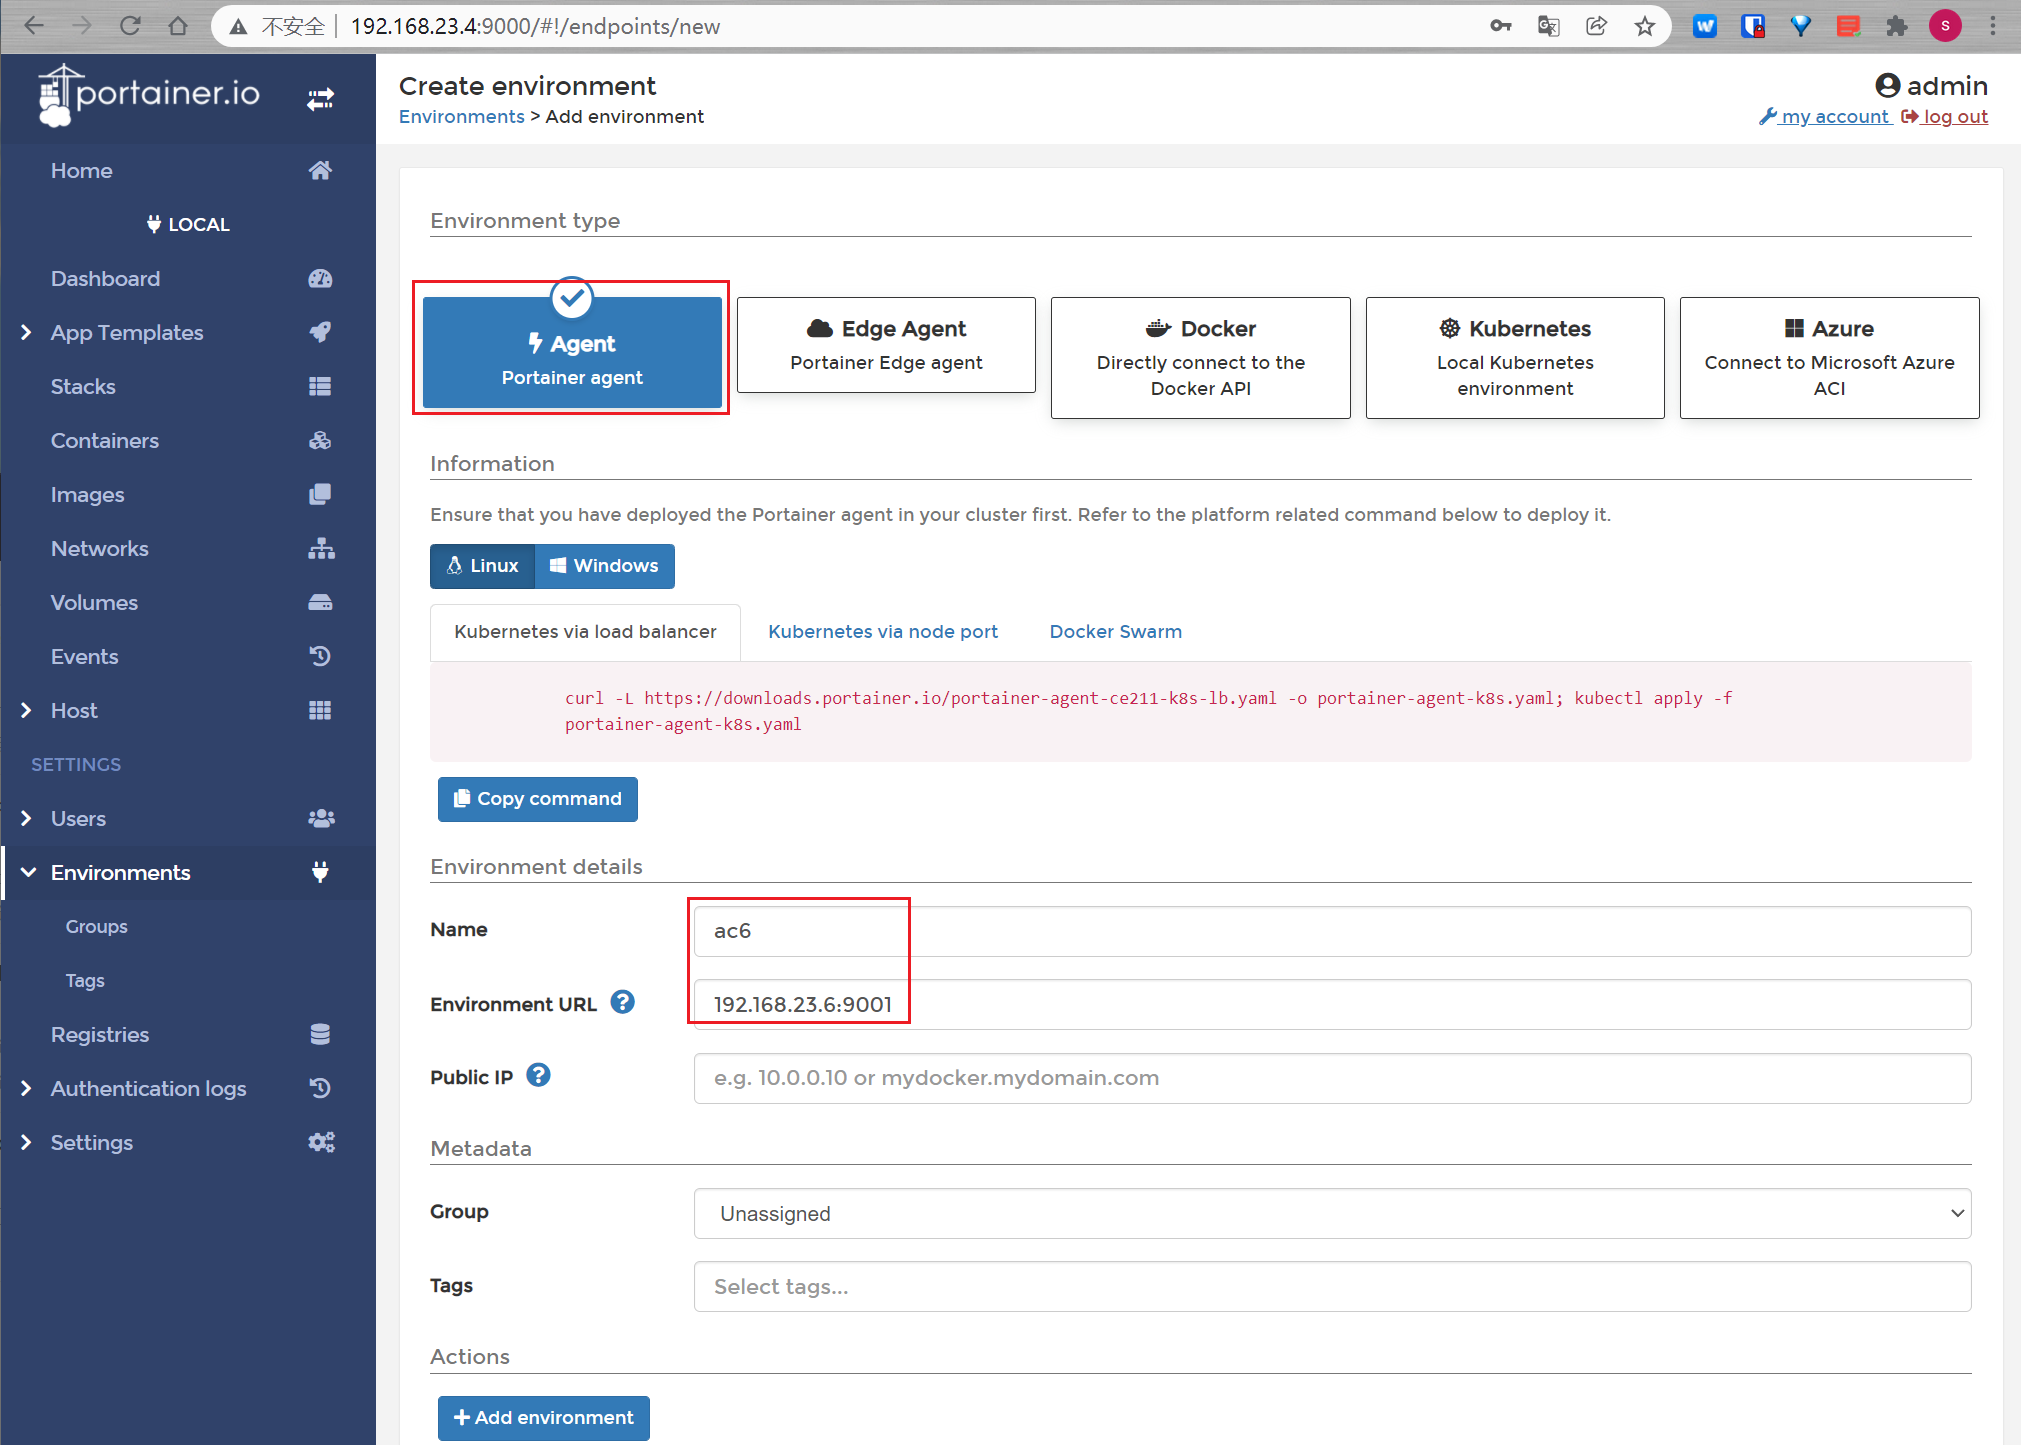
Task: Open the Group dropdown showing Unassigned
Action: [x=1332, y=1214]
